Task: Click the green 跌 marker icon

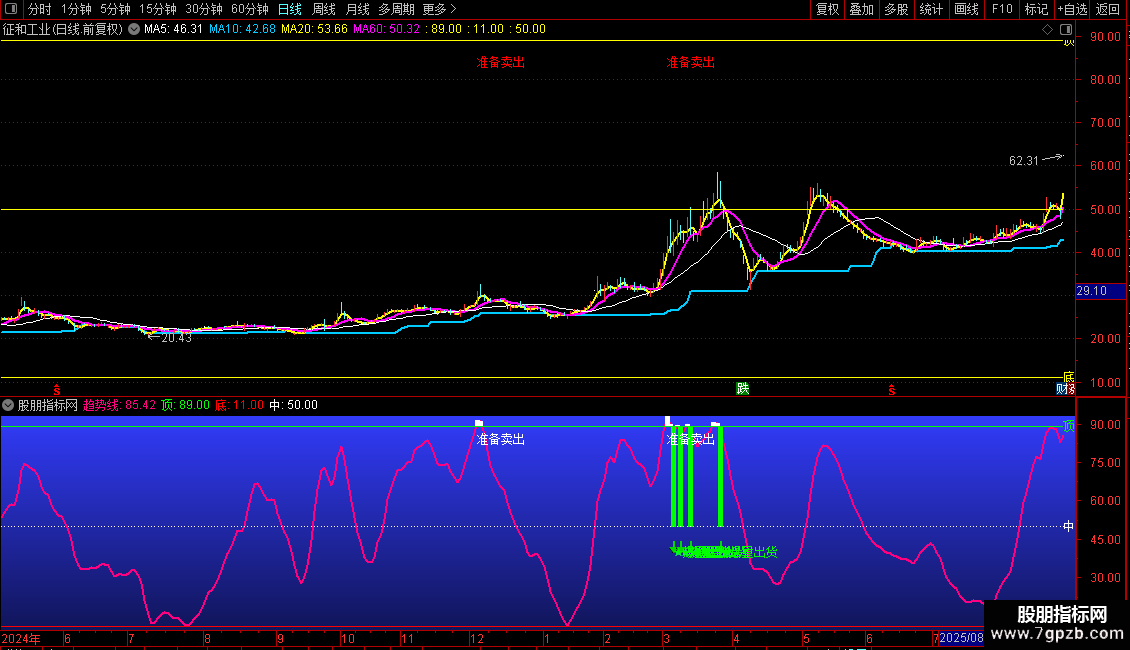Action: click(742, 388)
